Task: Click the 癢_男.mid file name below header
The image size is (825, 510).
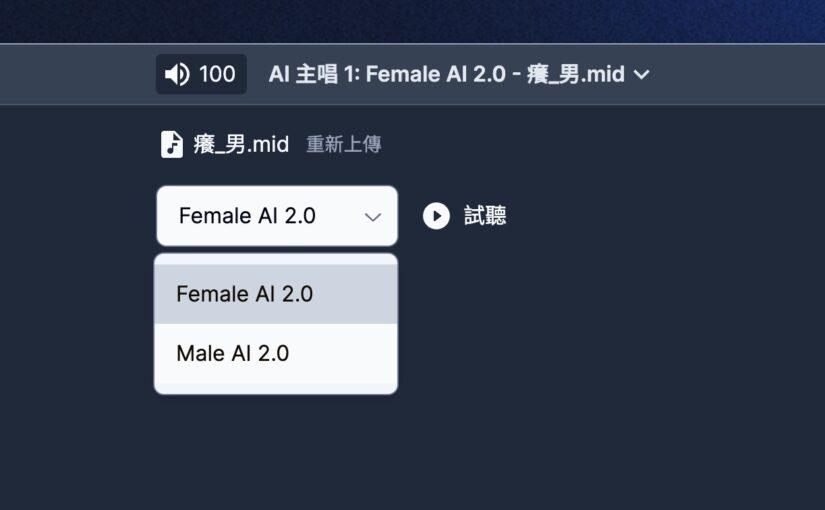Action: click(x=241, y=145)
